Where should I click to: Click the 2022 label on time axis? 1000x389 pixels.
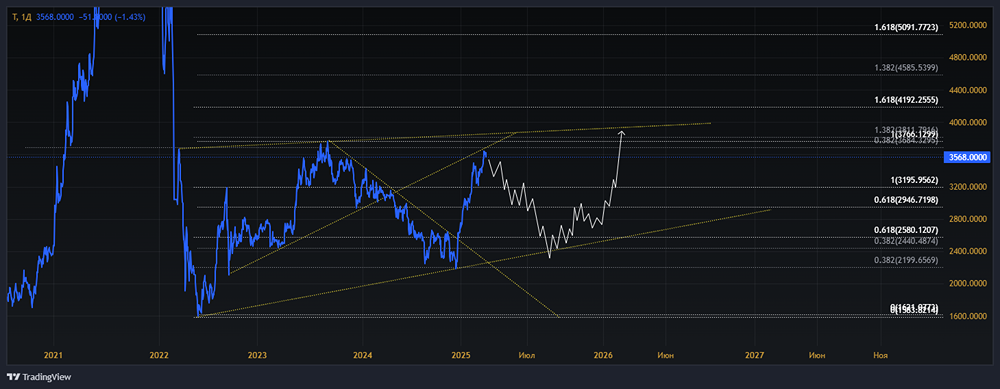click(x=158, y=354)
